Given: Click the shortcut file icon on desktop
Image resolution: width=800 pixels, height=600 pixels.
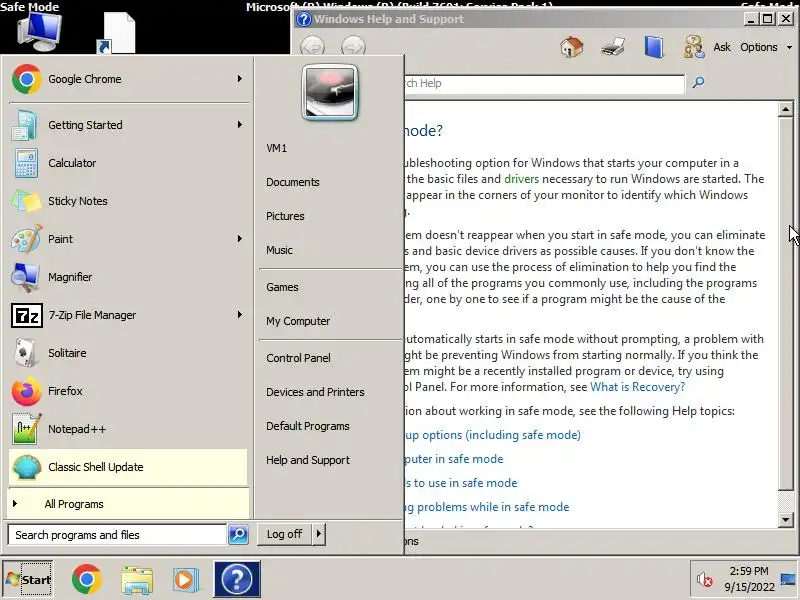Looking at the screenshot, I should click(x=117, y=33).
